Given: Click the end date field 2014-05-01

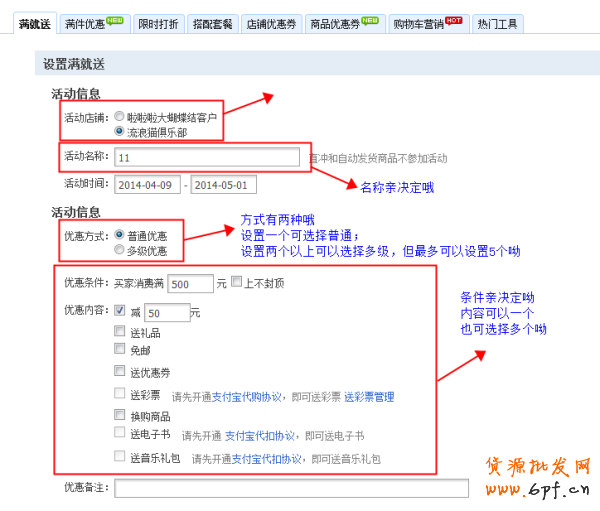Looking at the screenshot, I should pos(224,185).
